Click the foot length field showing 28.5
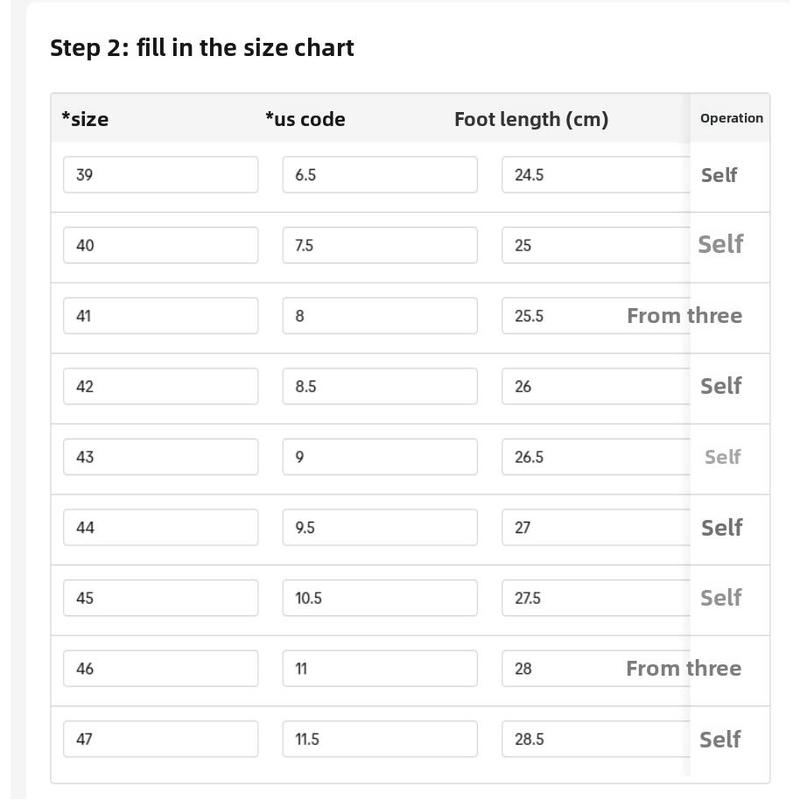Viewport: 800px width, 800px height. point(595,739)
